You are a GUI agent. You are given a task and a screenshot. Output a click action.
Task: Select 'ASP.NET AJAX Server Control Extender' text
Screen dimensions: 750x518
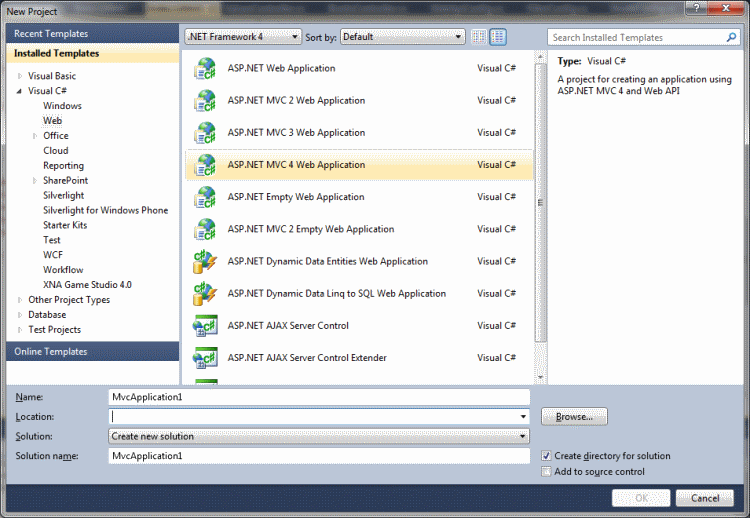point(307,358)
